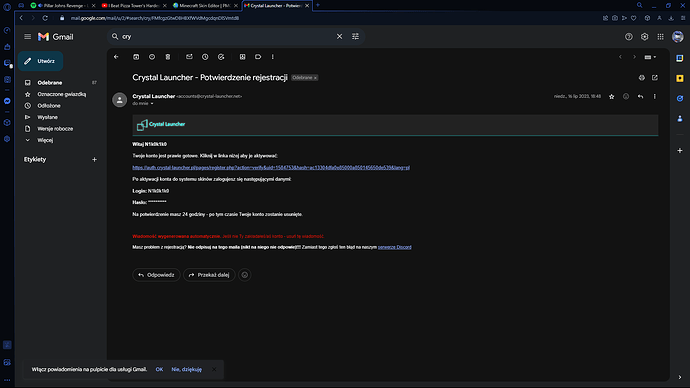The image size is (690, 388).
Task: Open Messenger in browser sidebar
Action: [7, 101]
